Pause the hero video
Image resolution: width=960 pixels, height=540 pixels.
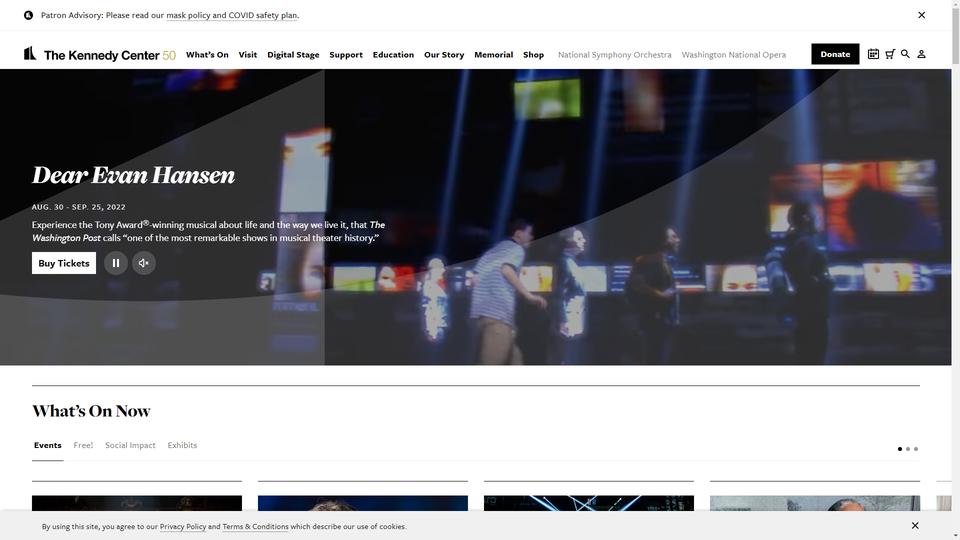116,263
